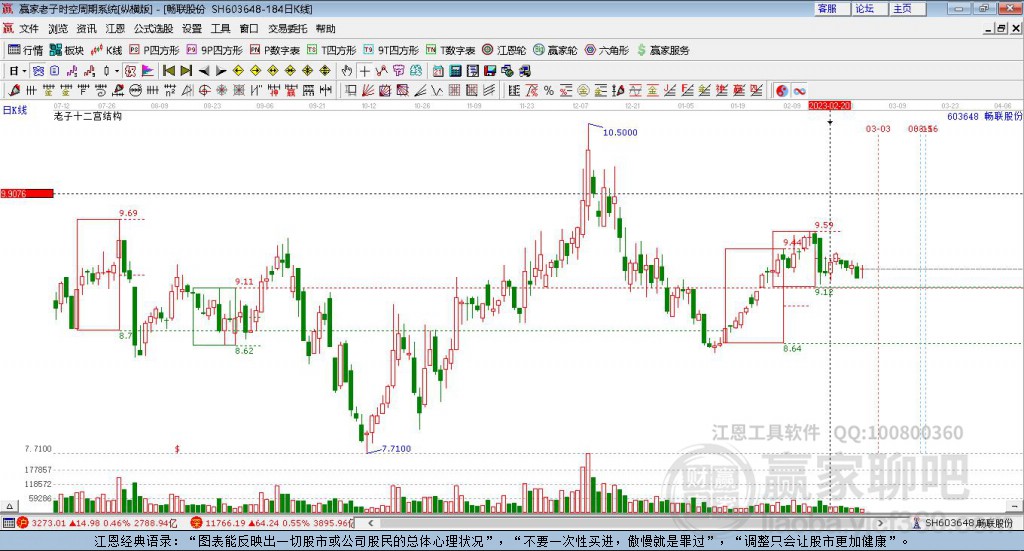The image size is (1024, 551).
Task: Open the calculator icon
Action: (x=455, y=71)
